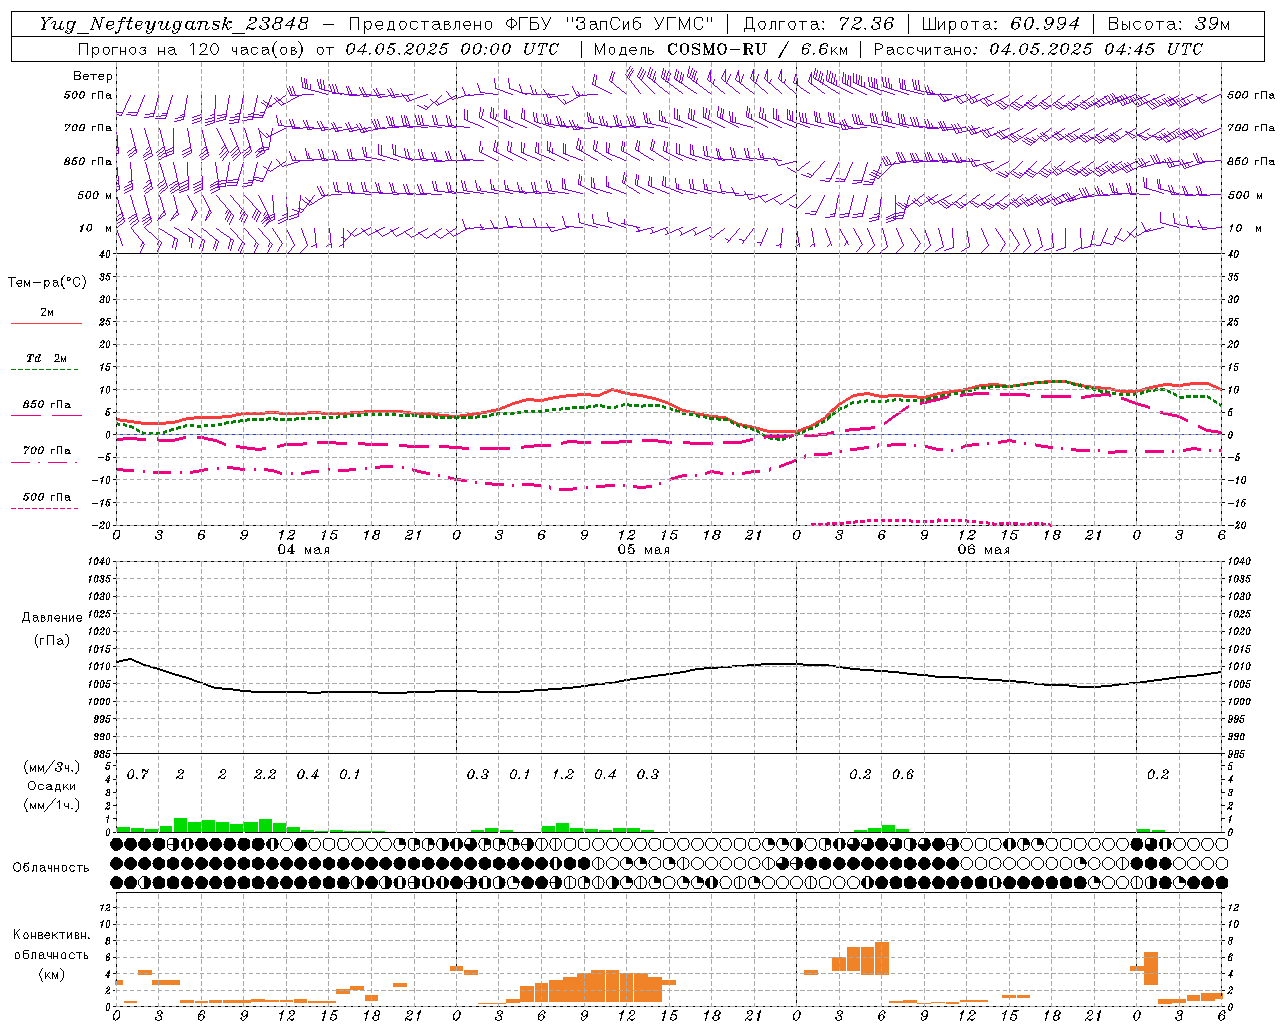
Task: Click the green dashed Td 2м legend line
Action: coord(46,370)
